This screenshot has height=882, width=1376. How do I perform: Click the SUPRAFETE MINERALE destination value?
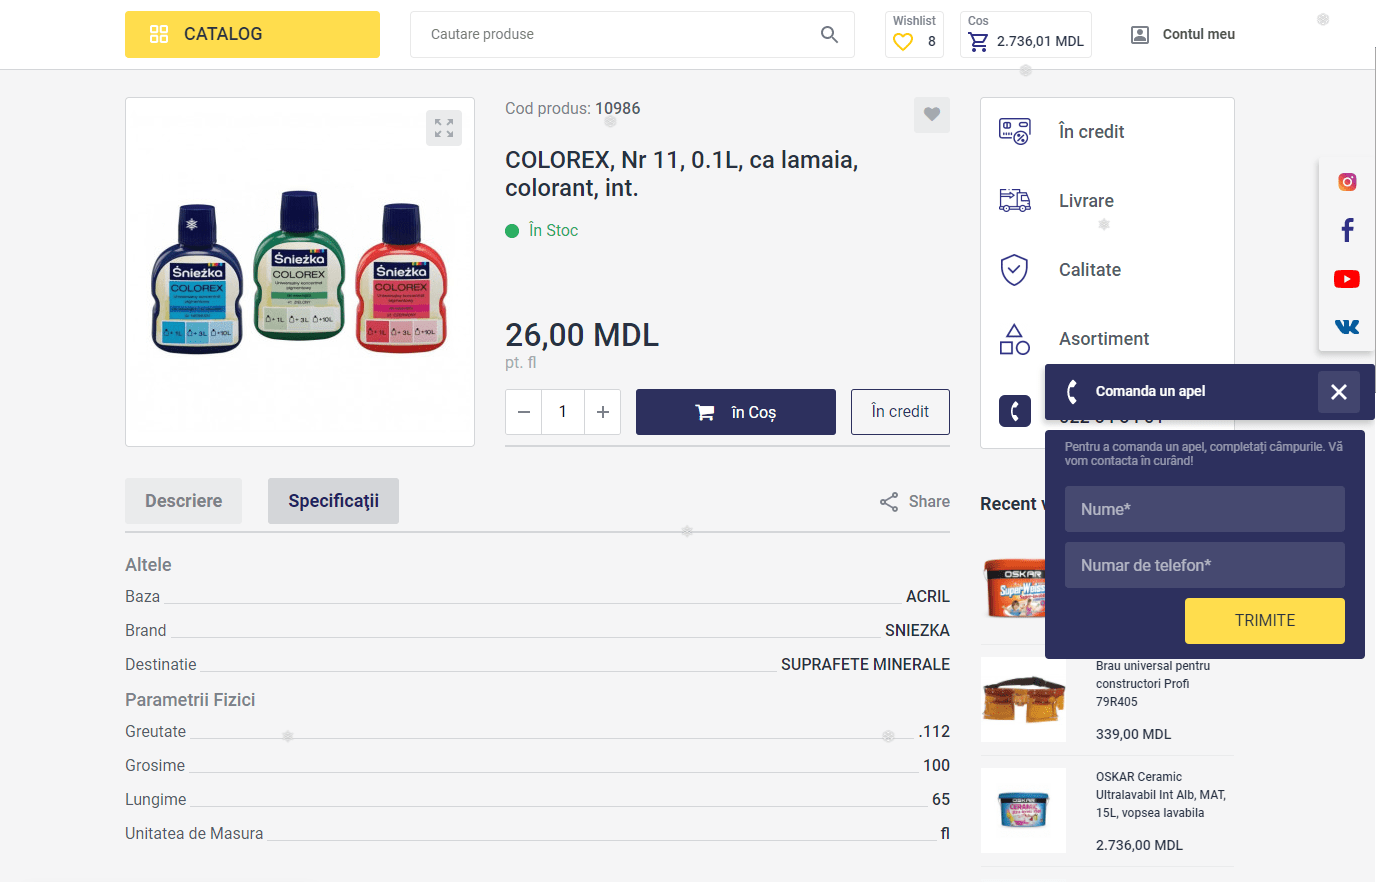pos(865,664)
